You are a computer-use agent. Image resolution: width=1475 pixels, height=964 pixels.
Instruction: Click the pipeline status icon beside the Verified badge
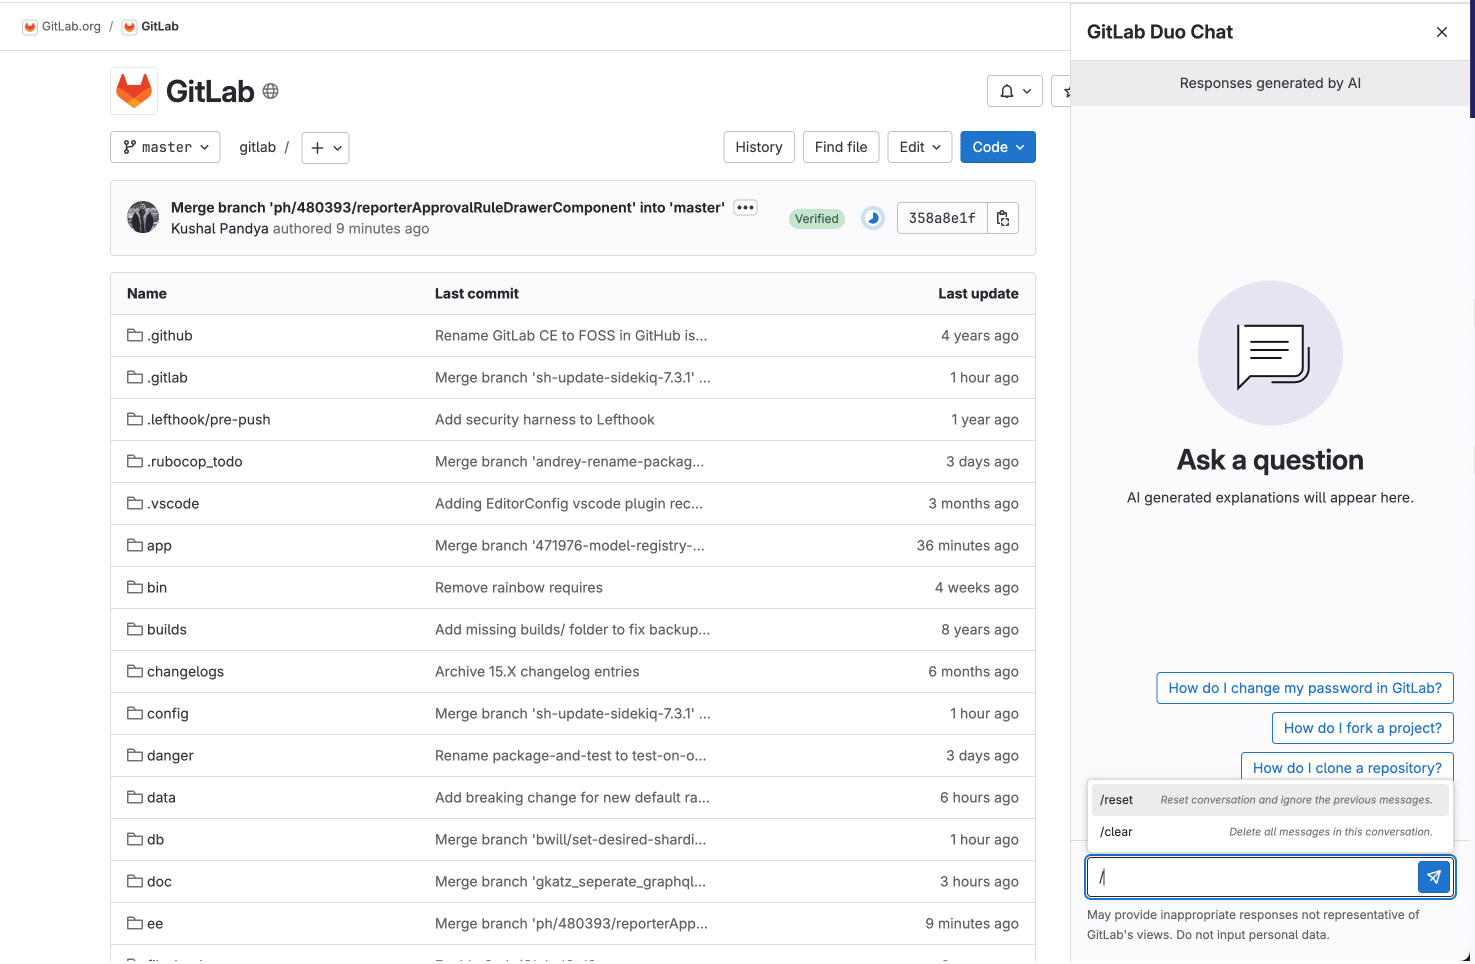872,217
